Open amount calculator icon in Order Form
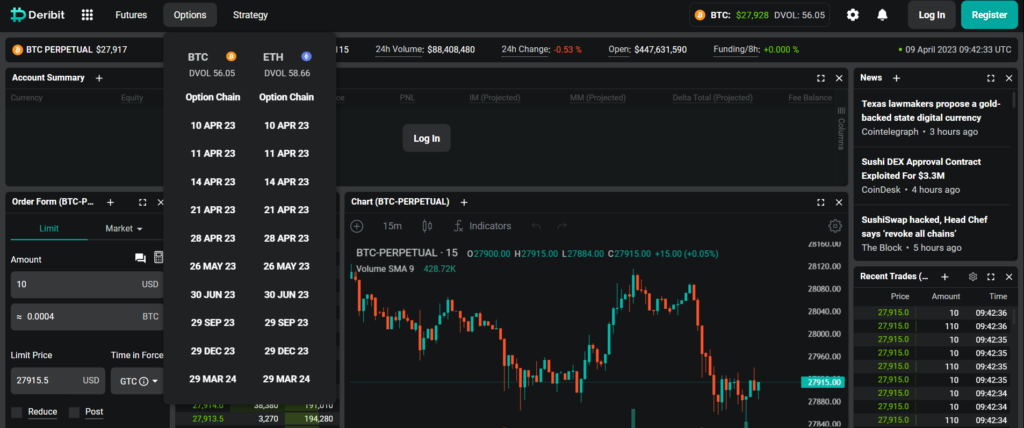 click(158, 257)
